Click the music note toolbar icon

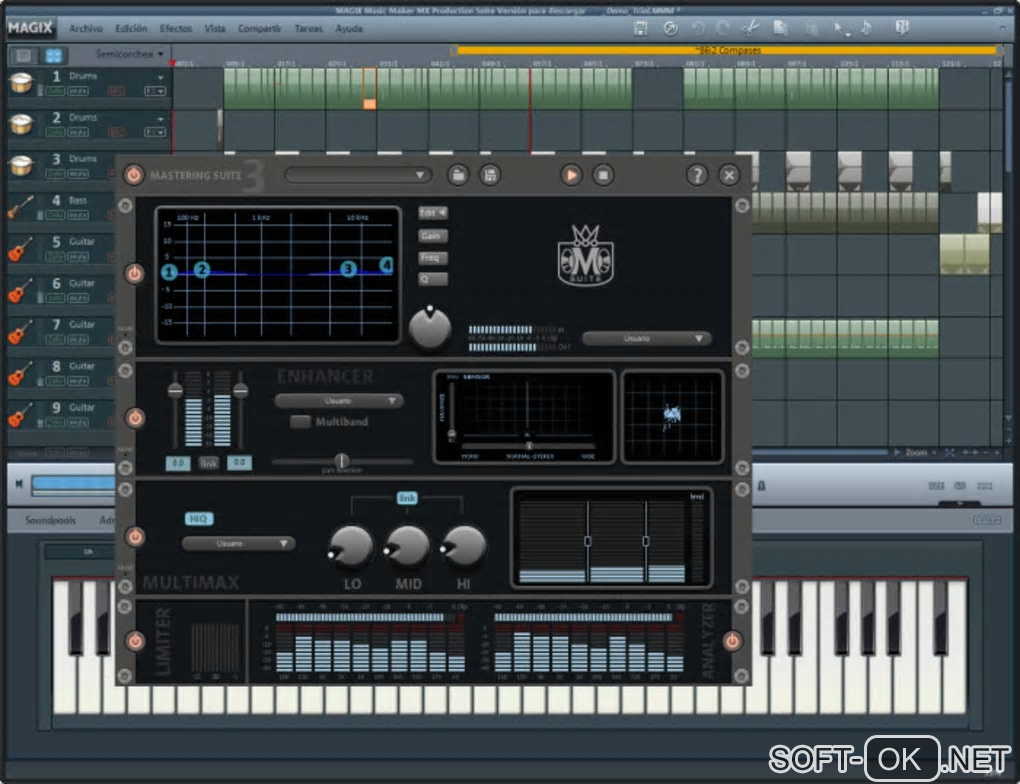(x=866, y=28)
